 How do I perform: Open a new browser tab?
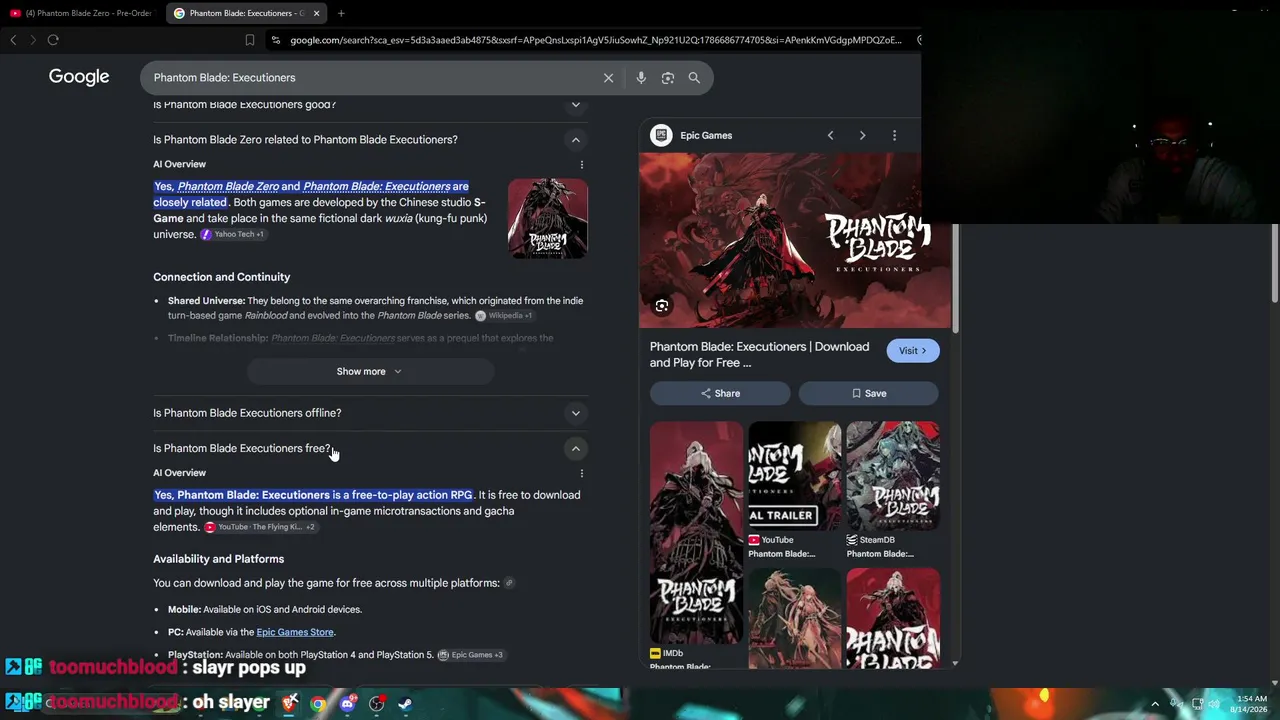[341, 13]
